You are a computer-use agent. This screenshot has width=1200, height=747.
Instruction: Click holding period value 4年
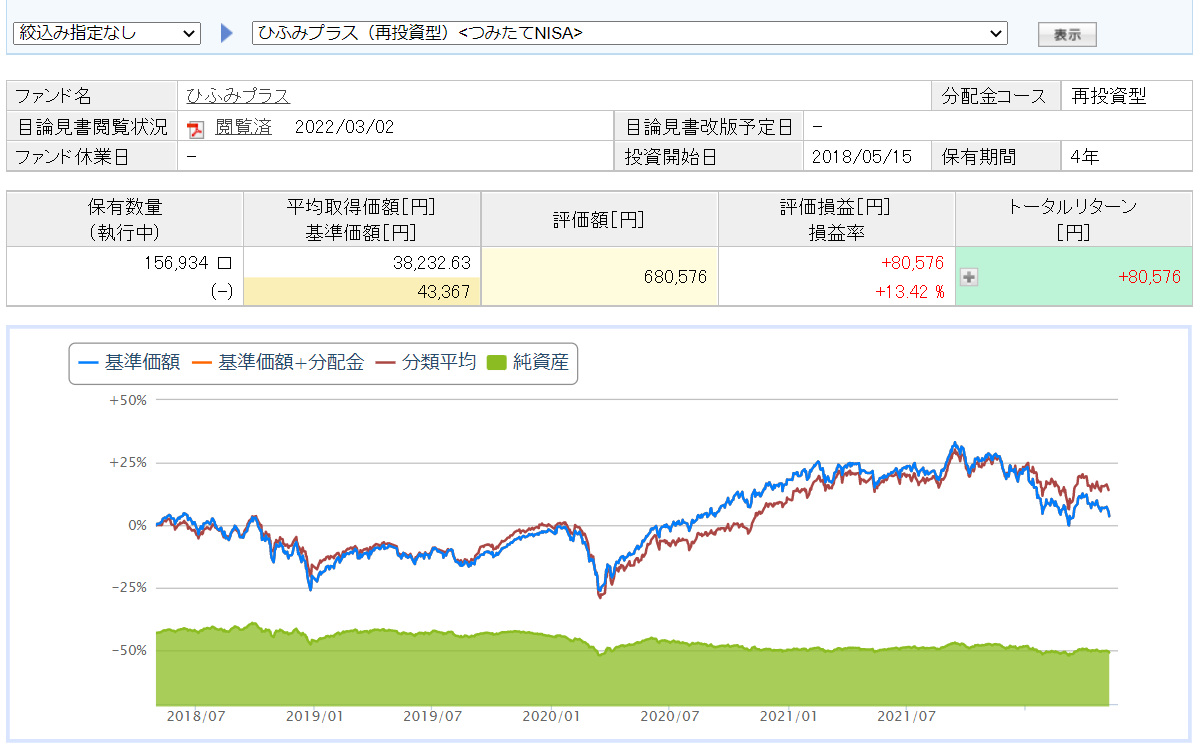point(1083,156)
